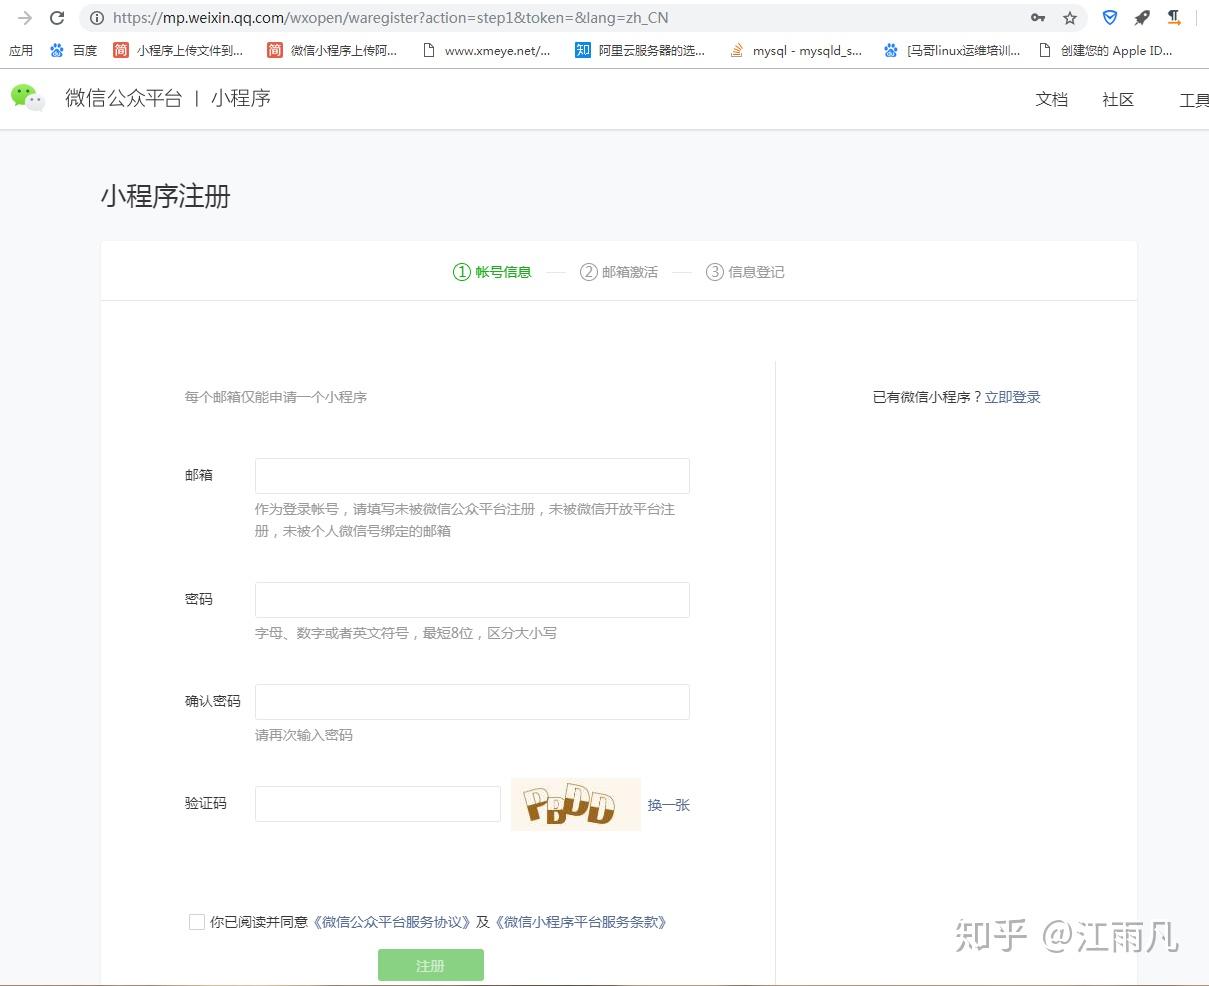
Task: Click the bookmark star icon
Action: (1072, 17)
